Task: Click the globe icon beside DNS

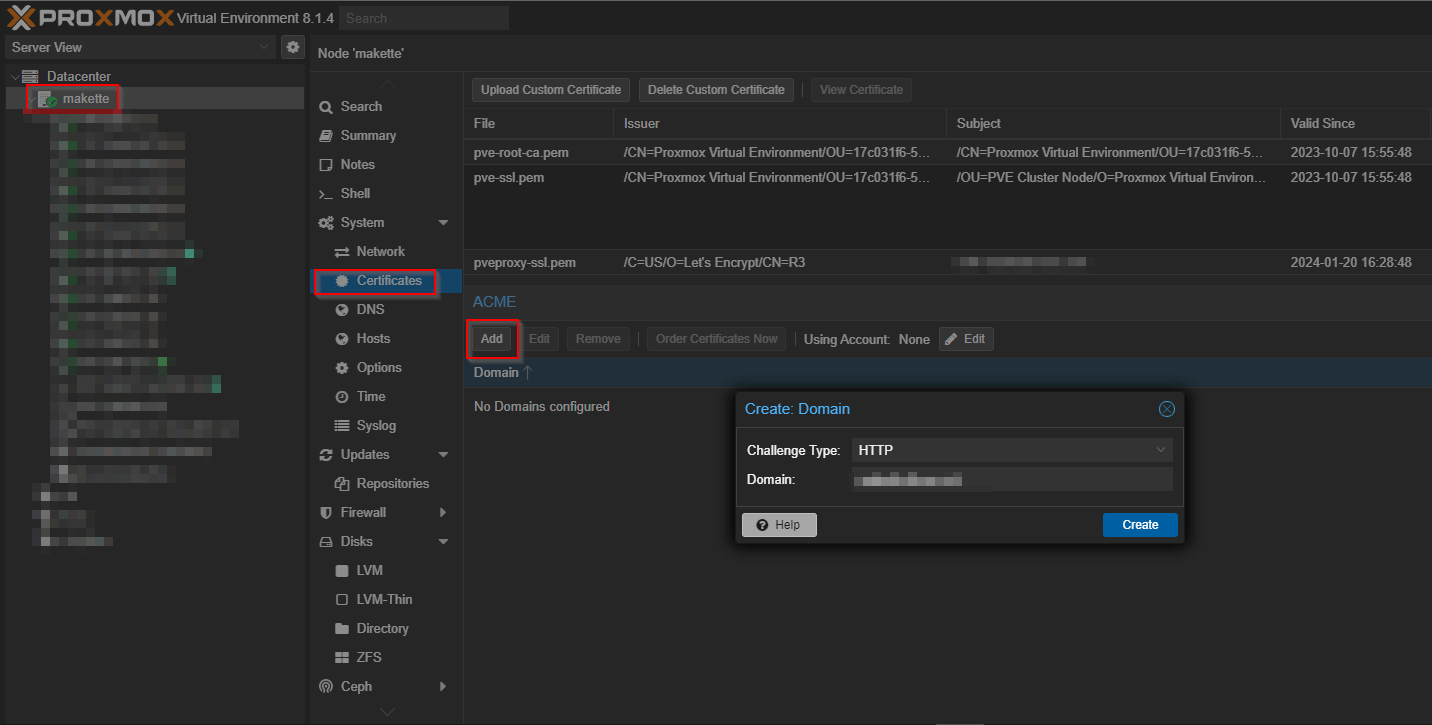Action: pos(342,310)
